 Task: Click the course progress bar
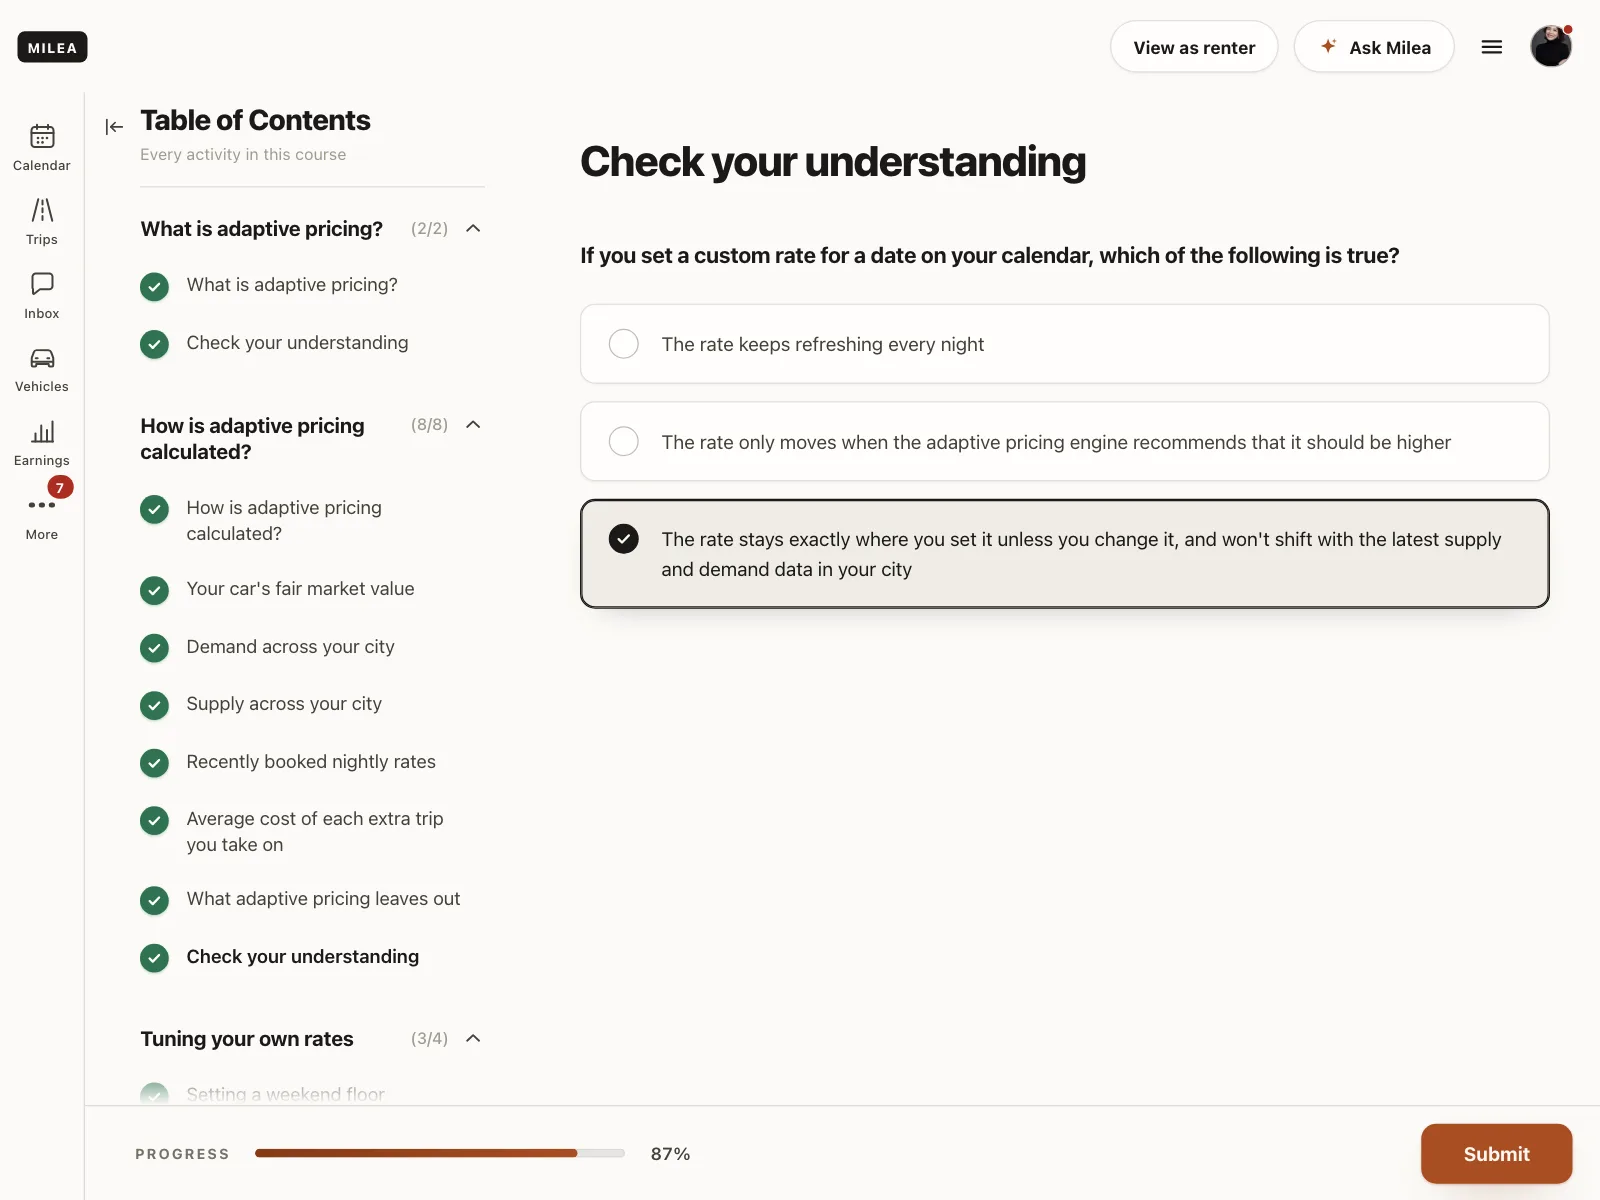click(440, 1153)
